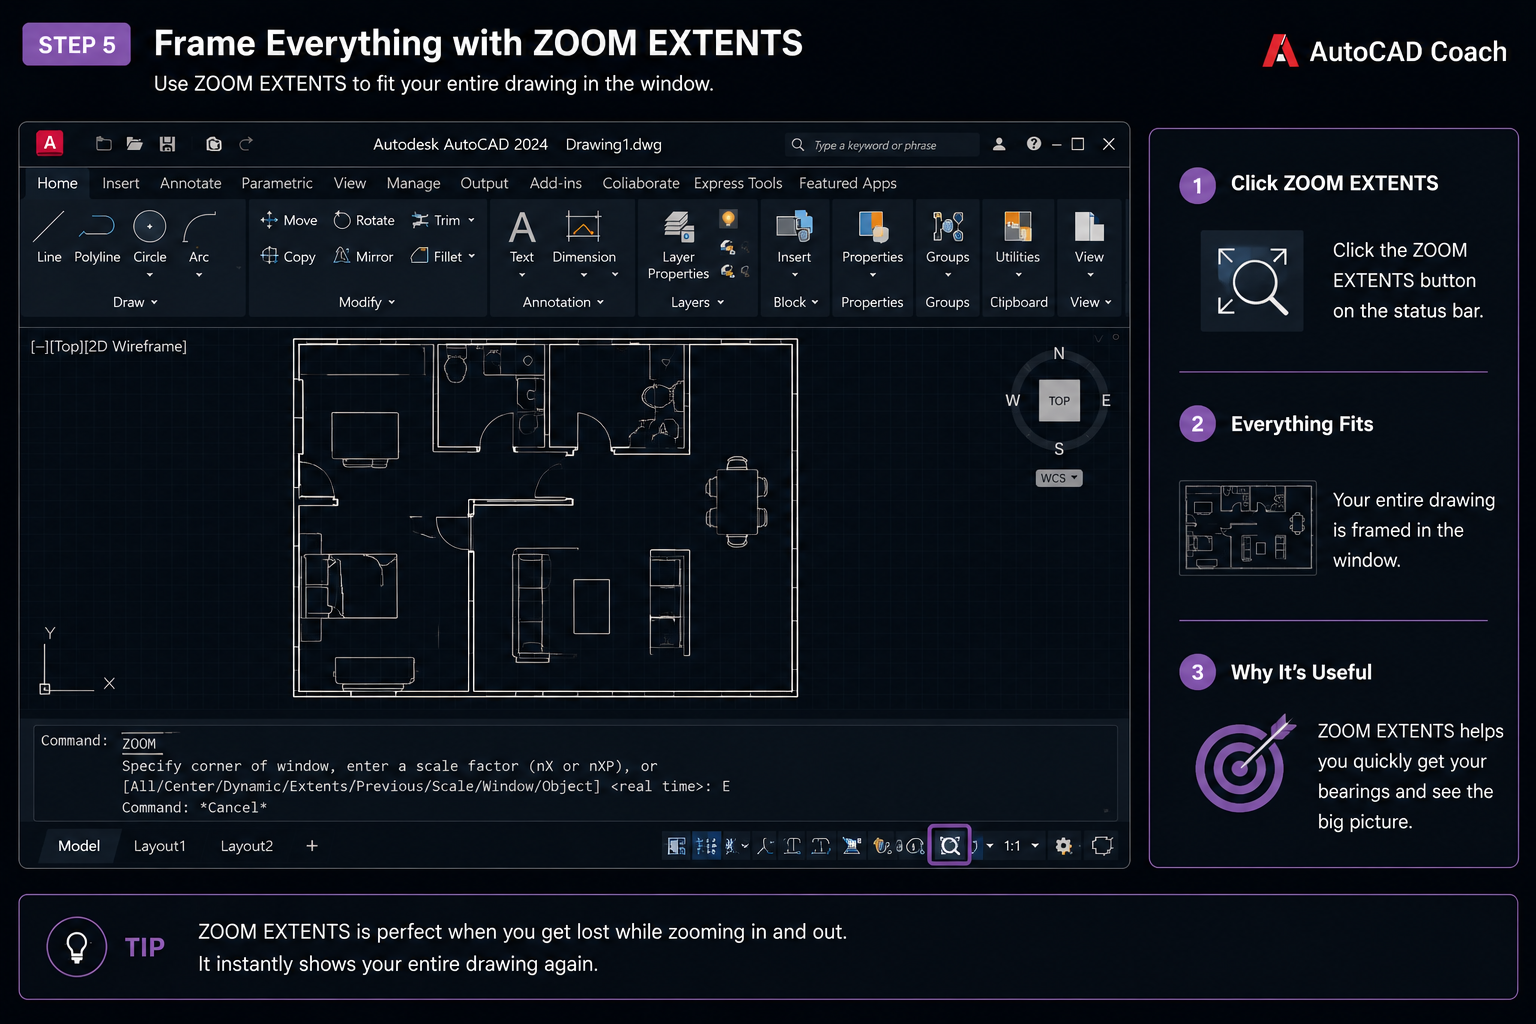The height and width of the screenshot is (1024, 1536).
Task: Click in the keyword search field
Action: tap(883, 145)
